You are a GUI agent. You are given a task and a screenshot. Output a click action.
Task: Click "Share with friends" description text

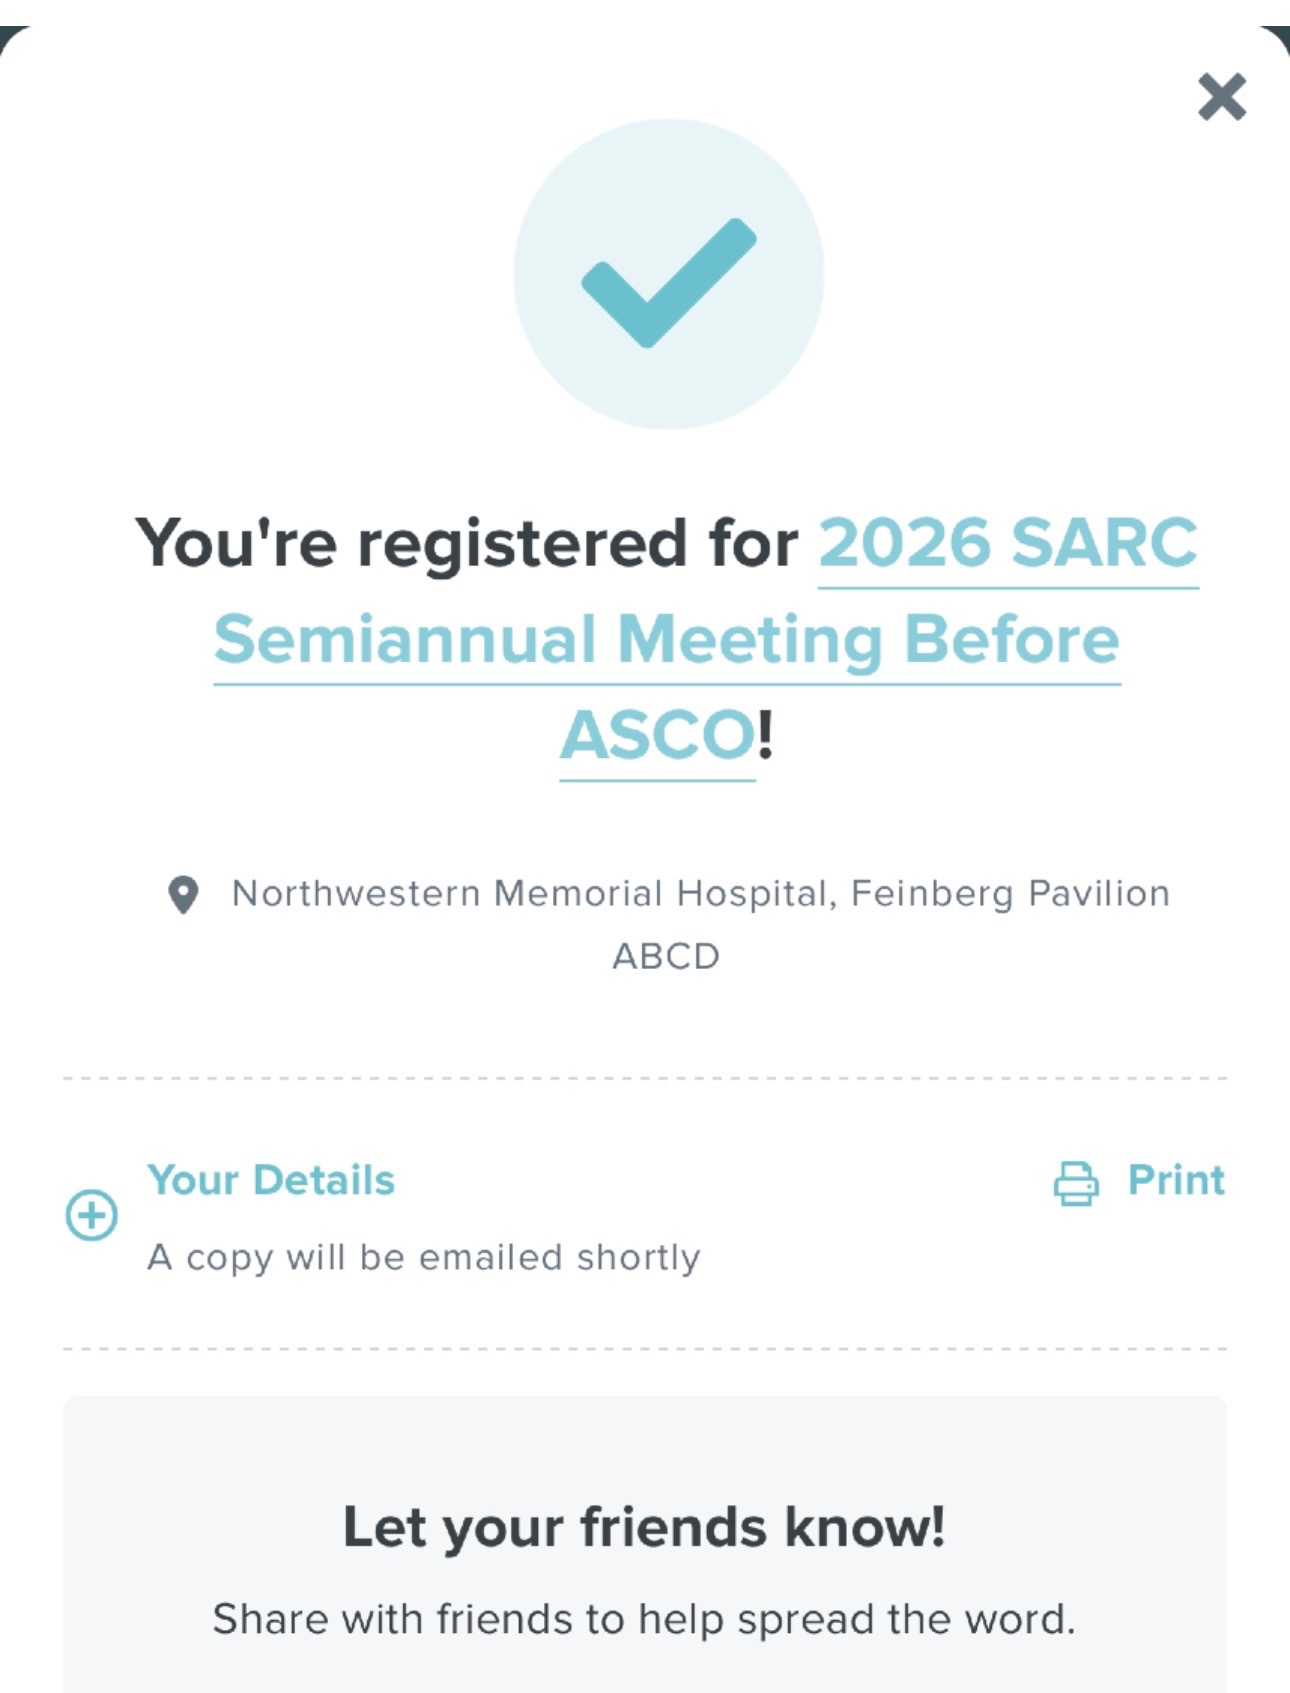pyautogui.click(x=644, y=1619)
